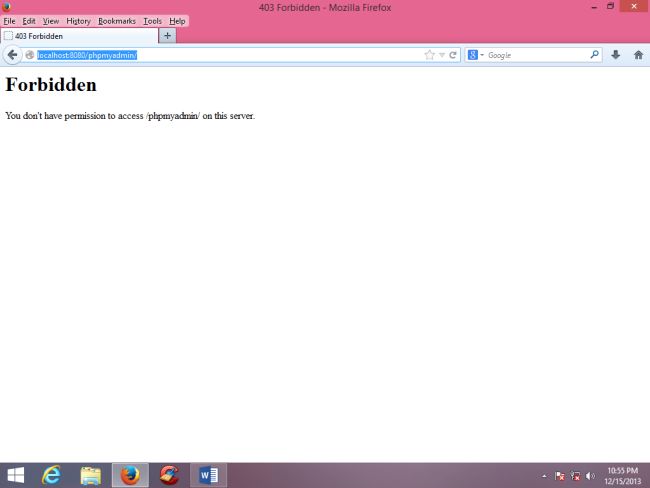This screenshot has width=650, height=488.
Task: Open the View menu
Action: click(x=51, y=21)
